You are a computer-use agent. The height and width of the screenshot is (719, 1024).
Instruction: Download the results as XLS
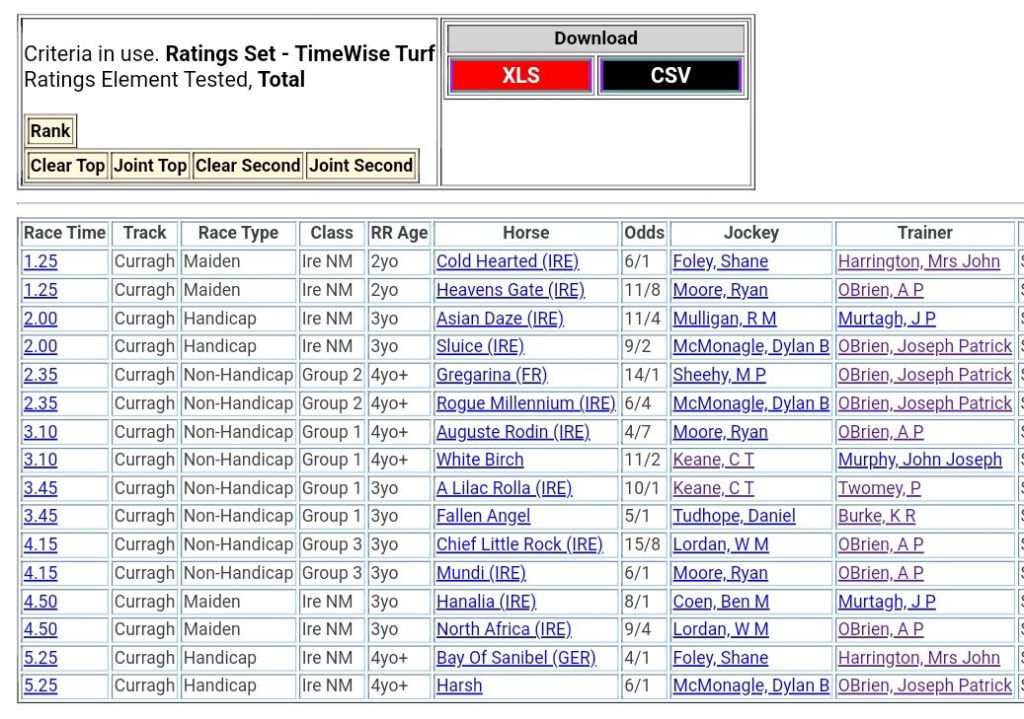tap(520, 76)
